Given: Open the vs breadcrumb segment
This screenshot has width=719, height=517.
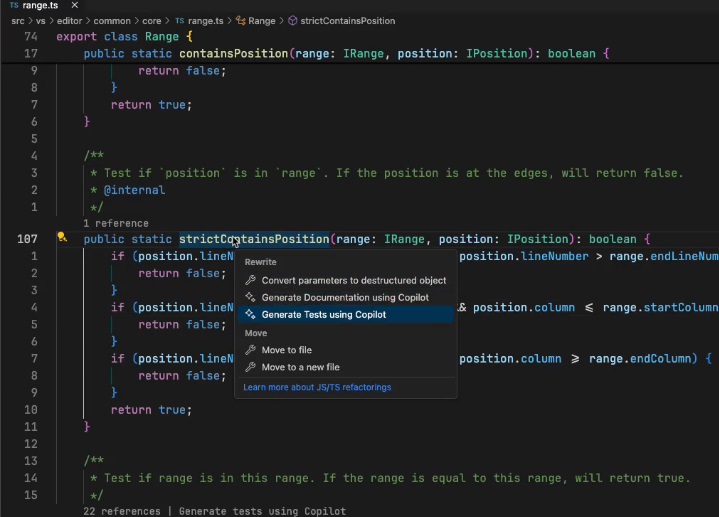Looking at the screenshot, I should pyautogui.click(x=41, y=21).
